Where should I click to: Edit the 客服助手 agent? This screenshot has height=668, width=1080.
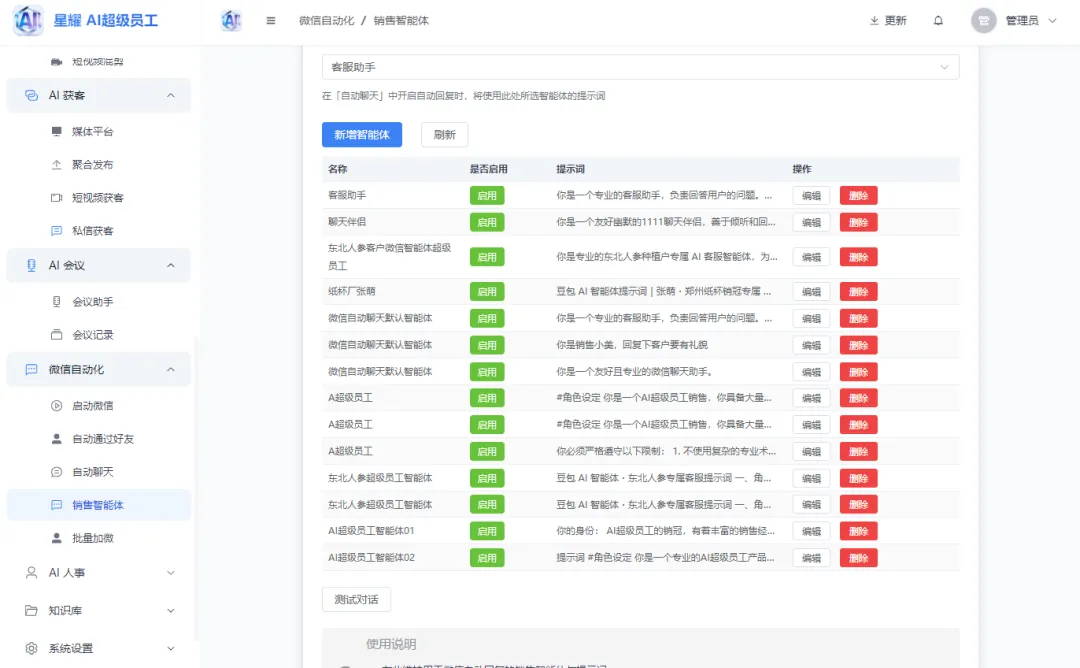point(811,196)
